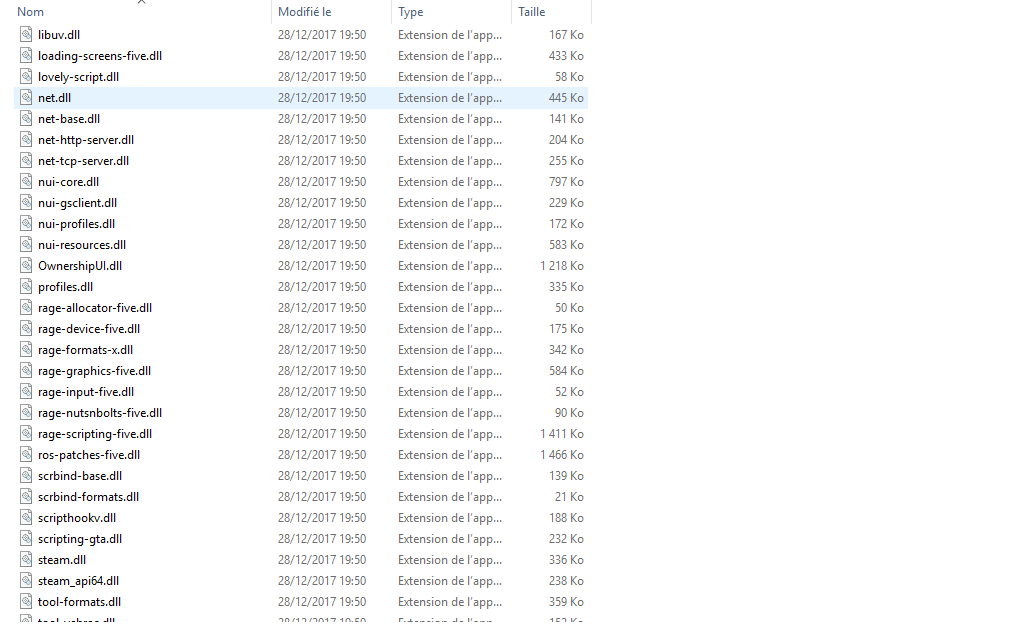
Task: Select the steam_api64.dll file icon
Action: coord(26,581)
